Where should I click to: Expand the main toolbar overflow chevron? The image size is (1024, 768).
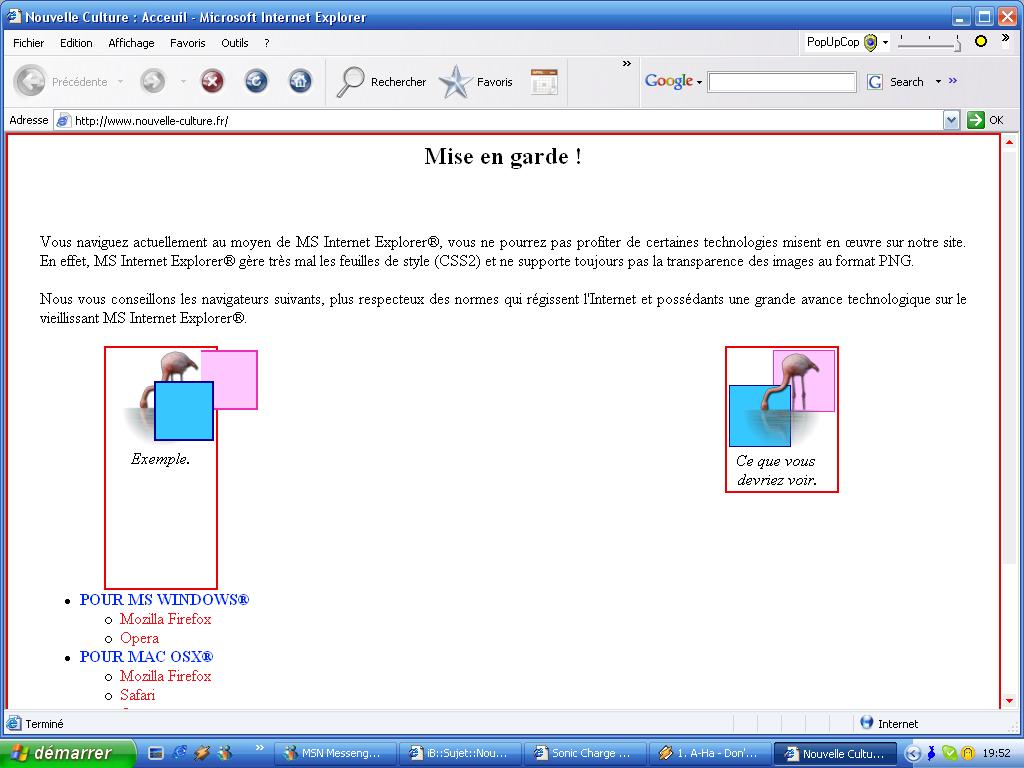point(626,63)
